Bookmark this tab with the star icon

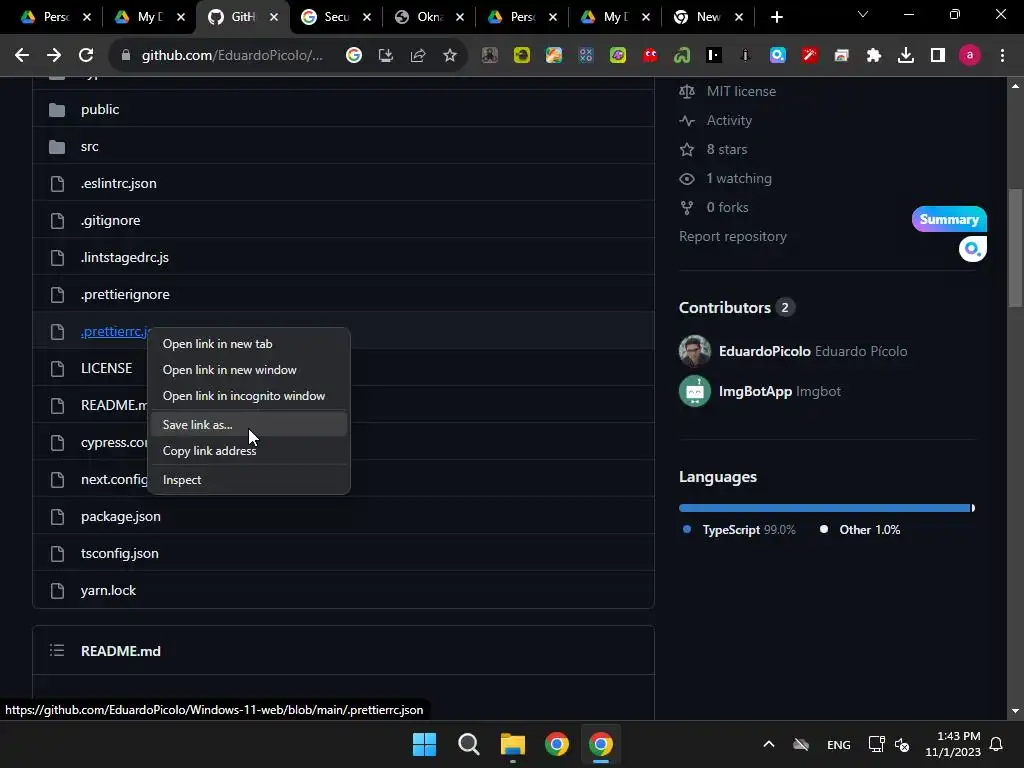click(449, 56)
